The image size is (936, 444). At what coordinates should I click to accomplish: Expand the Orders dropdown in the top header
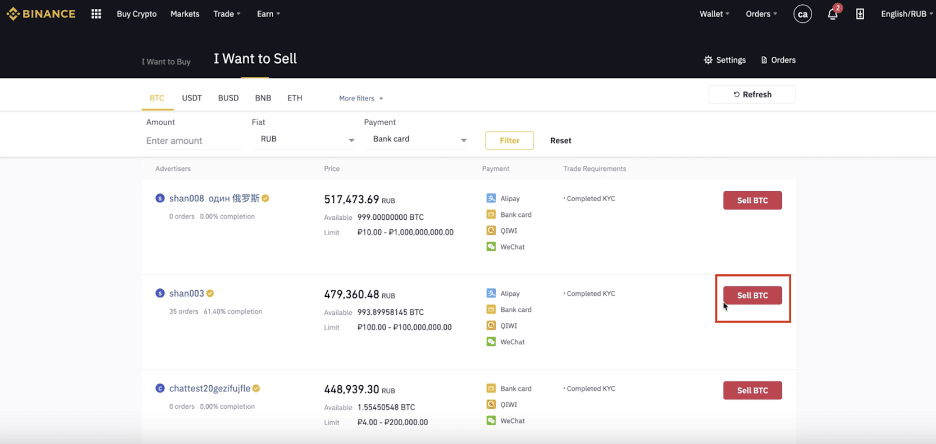pos(761,14)
